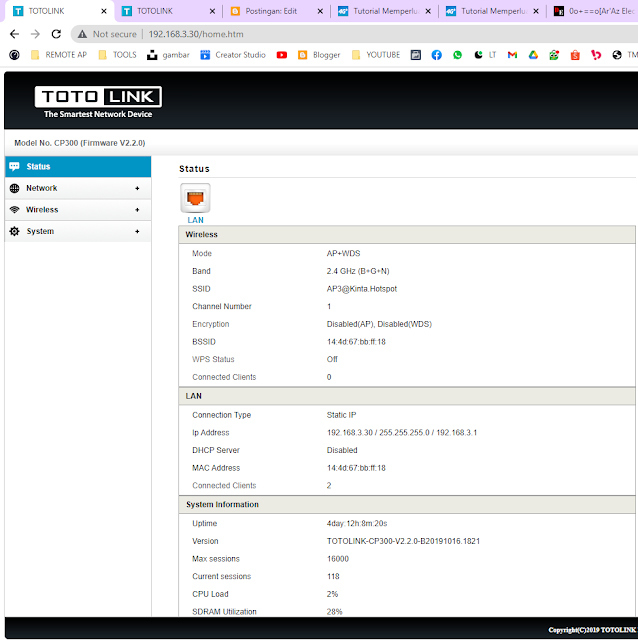Open gambar bookmark
638x640 pixels.
[168, 55]
